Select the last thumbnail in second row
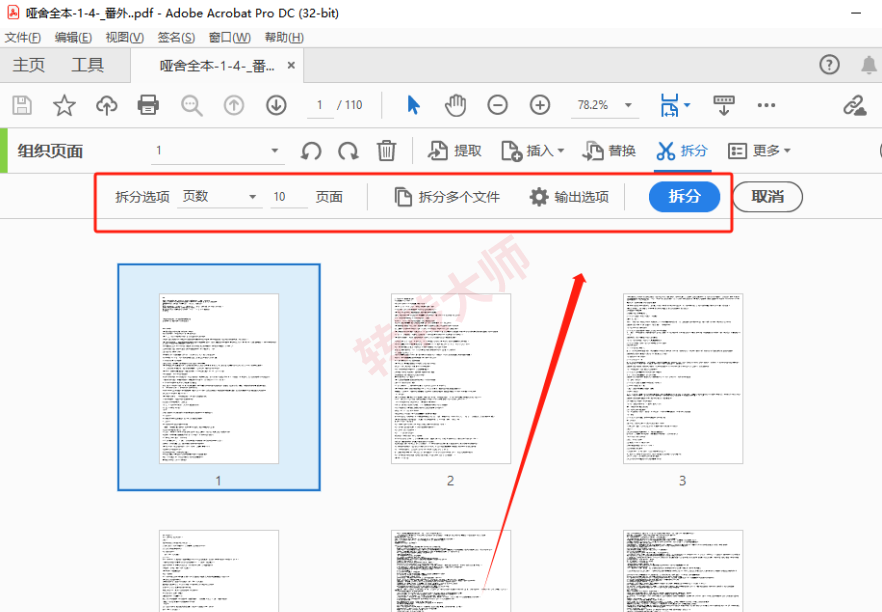 coord(683,571)
